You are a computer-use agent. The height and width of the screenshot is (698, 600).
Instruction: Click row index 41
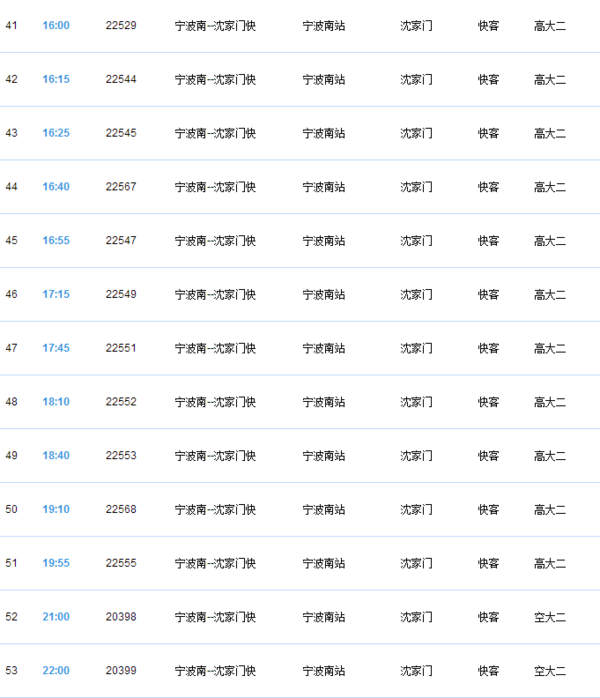click(12, 25)
